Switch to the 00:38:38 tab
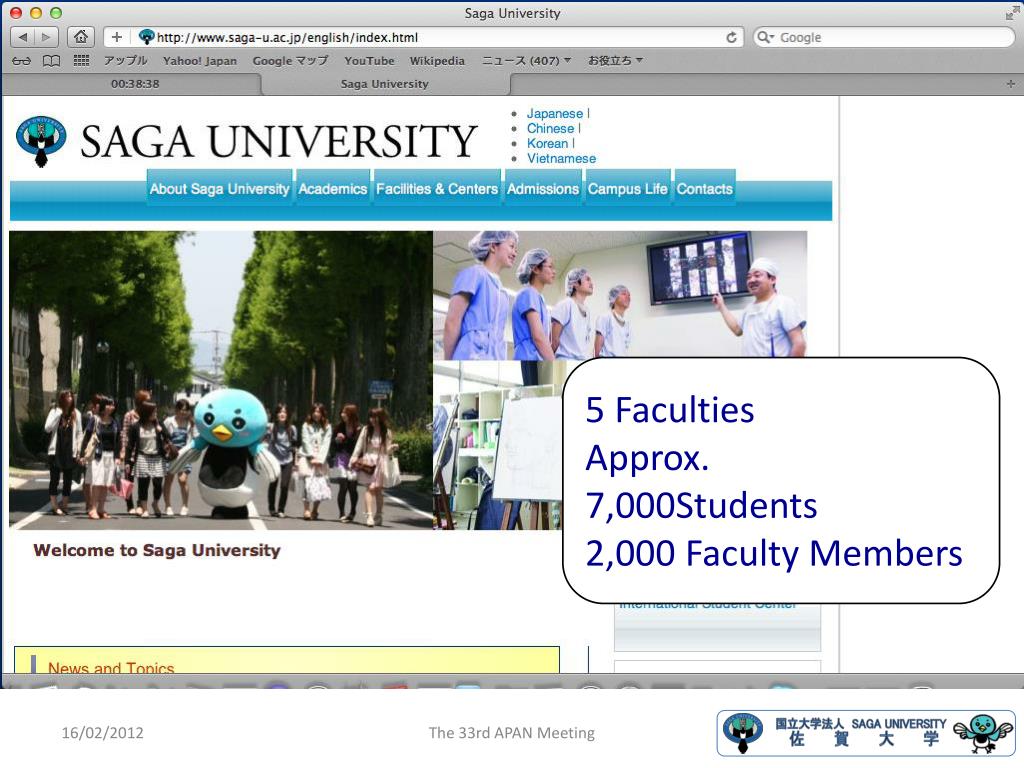The image size is (1024, 768). (x=135, y=84)
